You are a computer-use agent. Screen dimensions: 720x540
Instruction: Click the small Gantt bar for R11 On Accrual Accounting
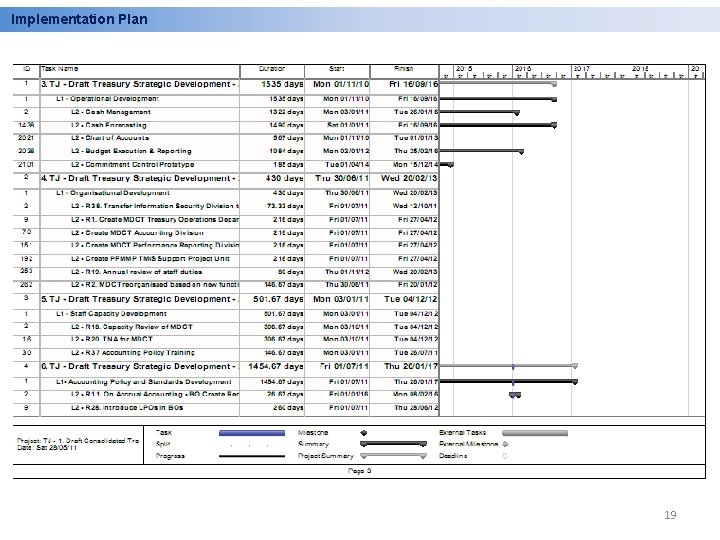click(515, 395)
